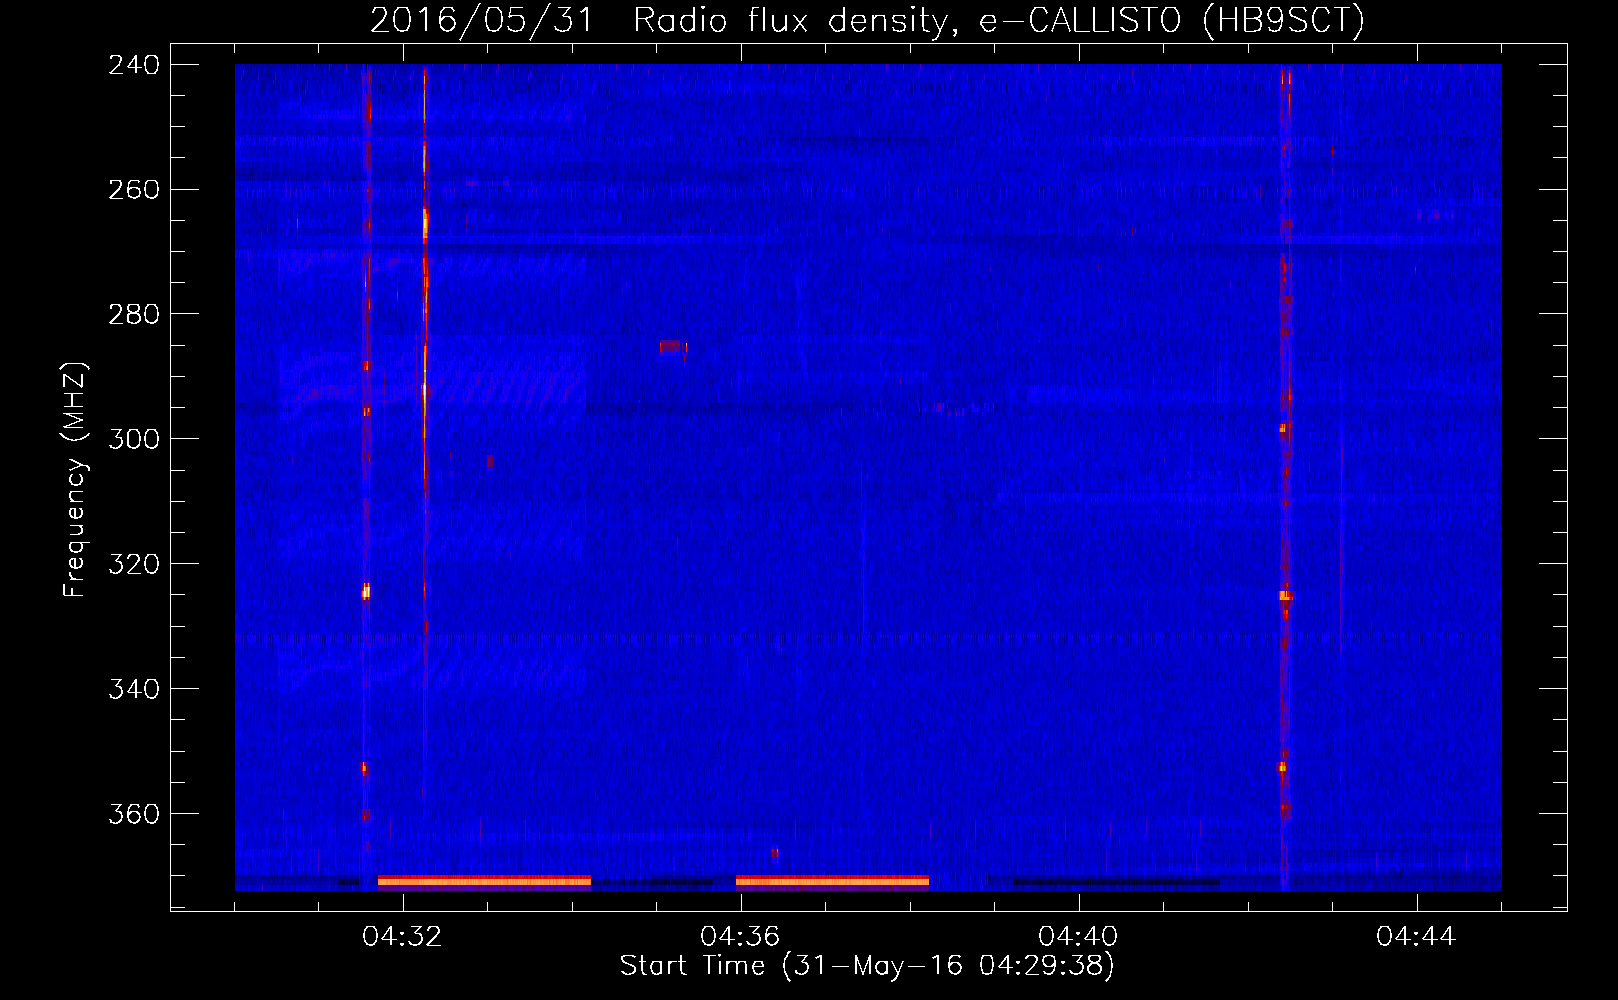Click the orange bar at the bottom between 04:32 and 04:34
Image resolution: width=1618 pixels, height=1000 pixels.
coord(484,881)
